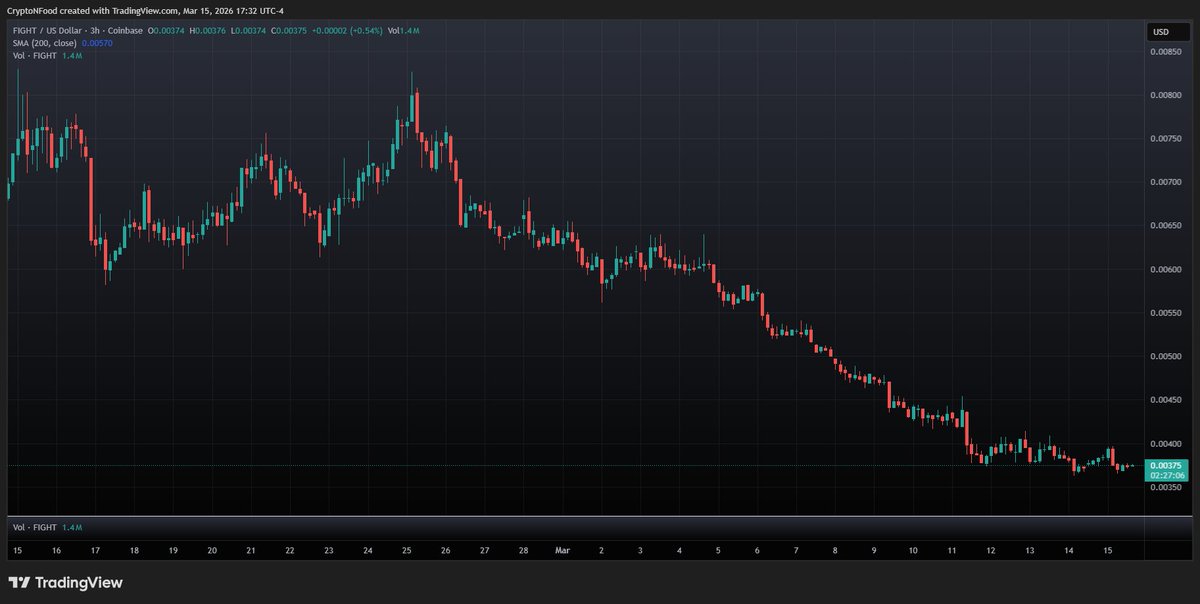The image size is (1200, 604).
Task: Click date 20 on the time axis
Action: [212, 550]
